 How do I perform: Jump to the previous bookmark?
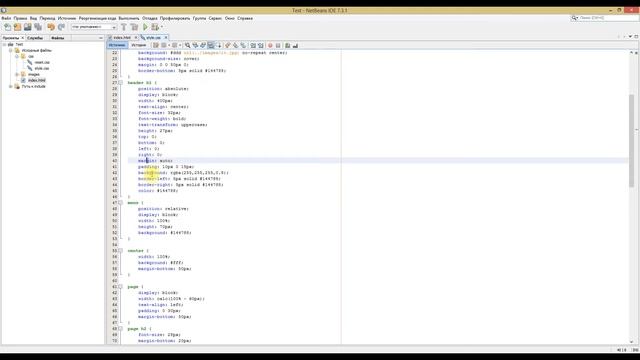pos(228,45)
